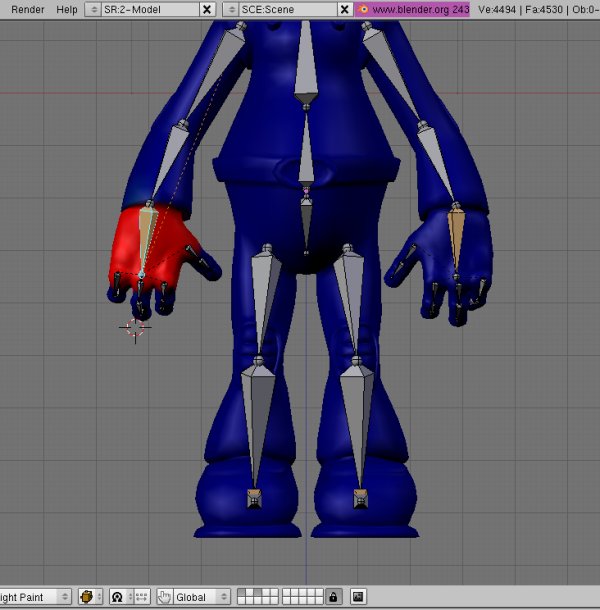Open the www.blender.org link
Image resolution: width=600 pixels, height=610 pixels.
click(420, 9)
